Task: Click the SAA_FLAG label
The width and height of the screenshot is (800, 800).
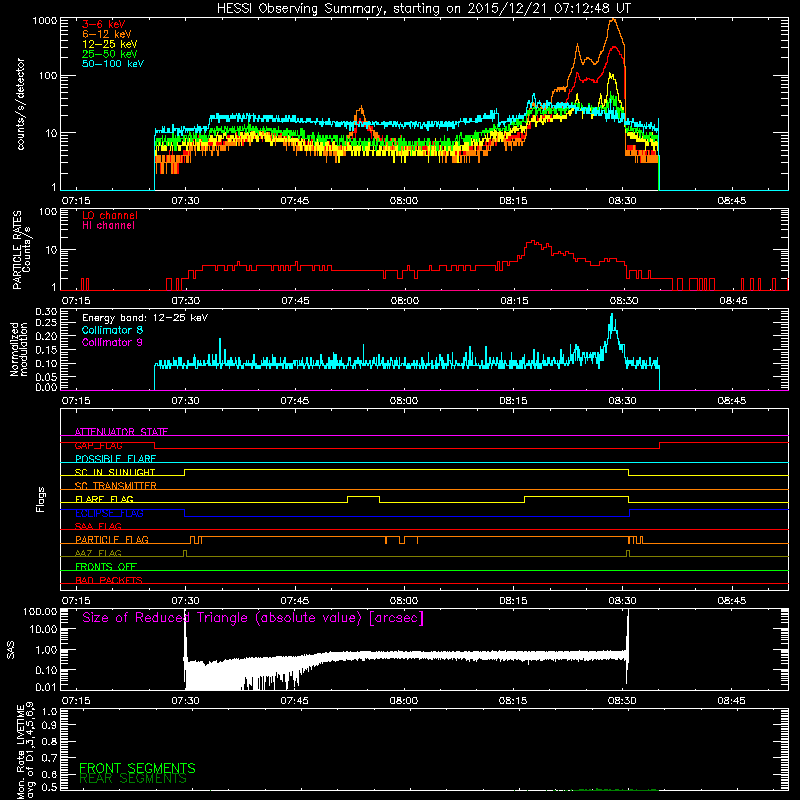Action: pyautogui.click(x=98, y=526)
